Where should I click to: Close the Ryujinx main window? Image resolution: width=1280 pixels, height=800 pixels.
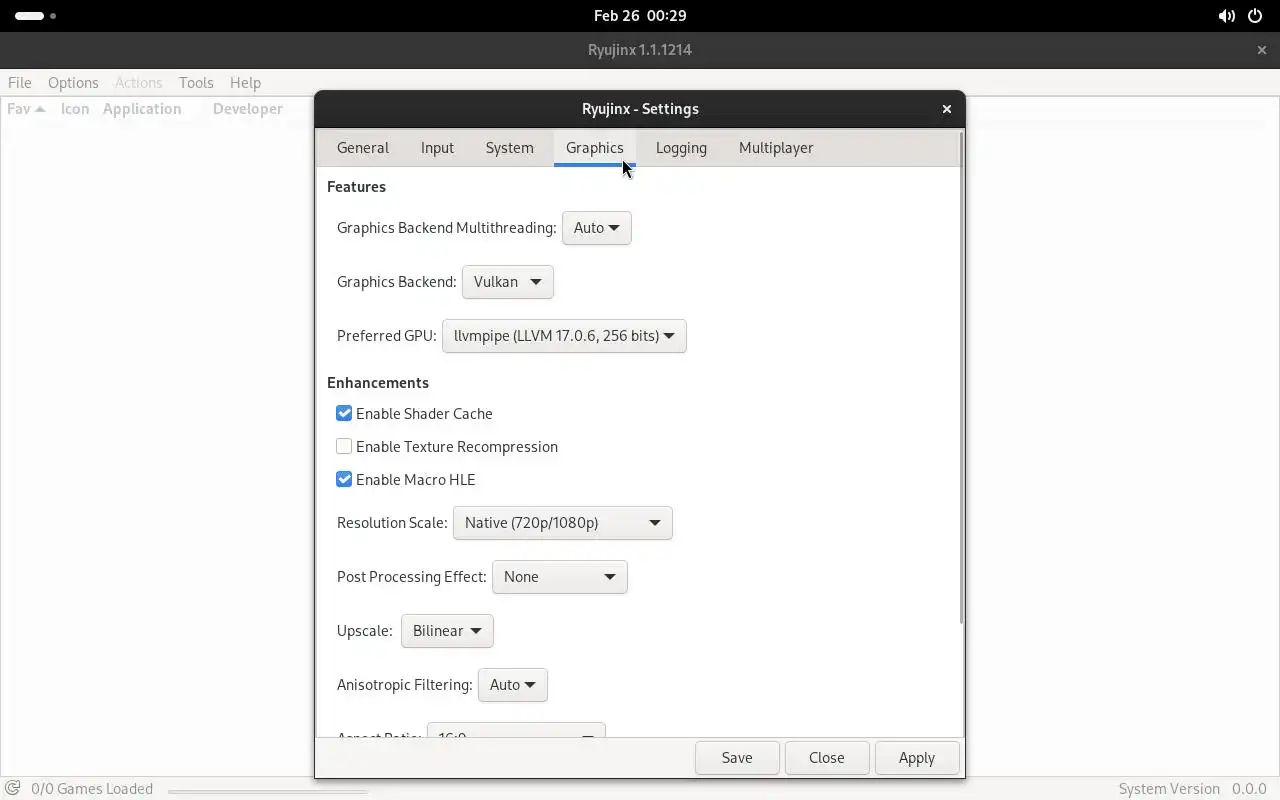pos(1261,50)
